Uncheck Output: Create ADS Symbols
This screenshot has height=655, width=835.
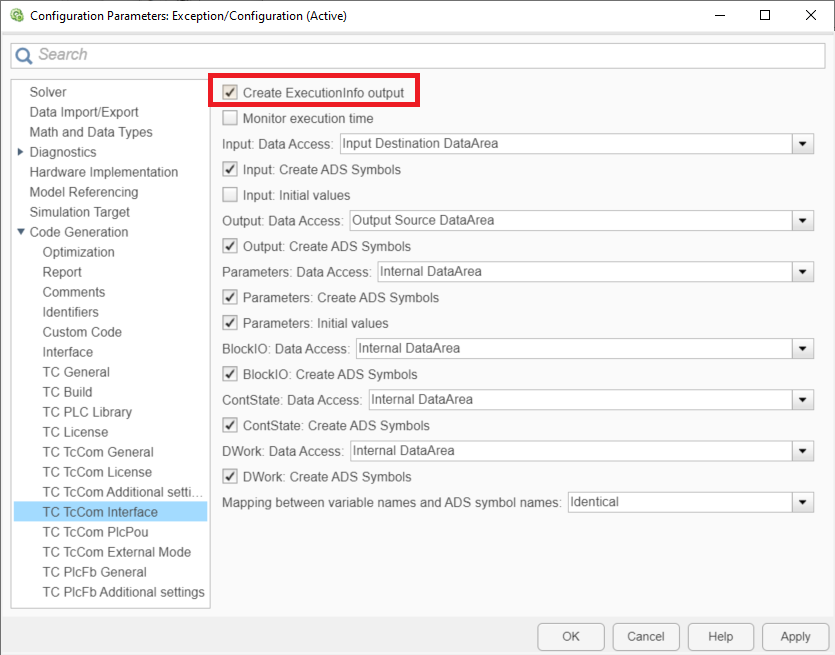click(230, 246)
